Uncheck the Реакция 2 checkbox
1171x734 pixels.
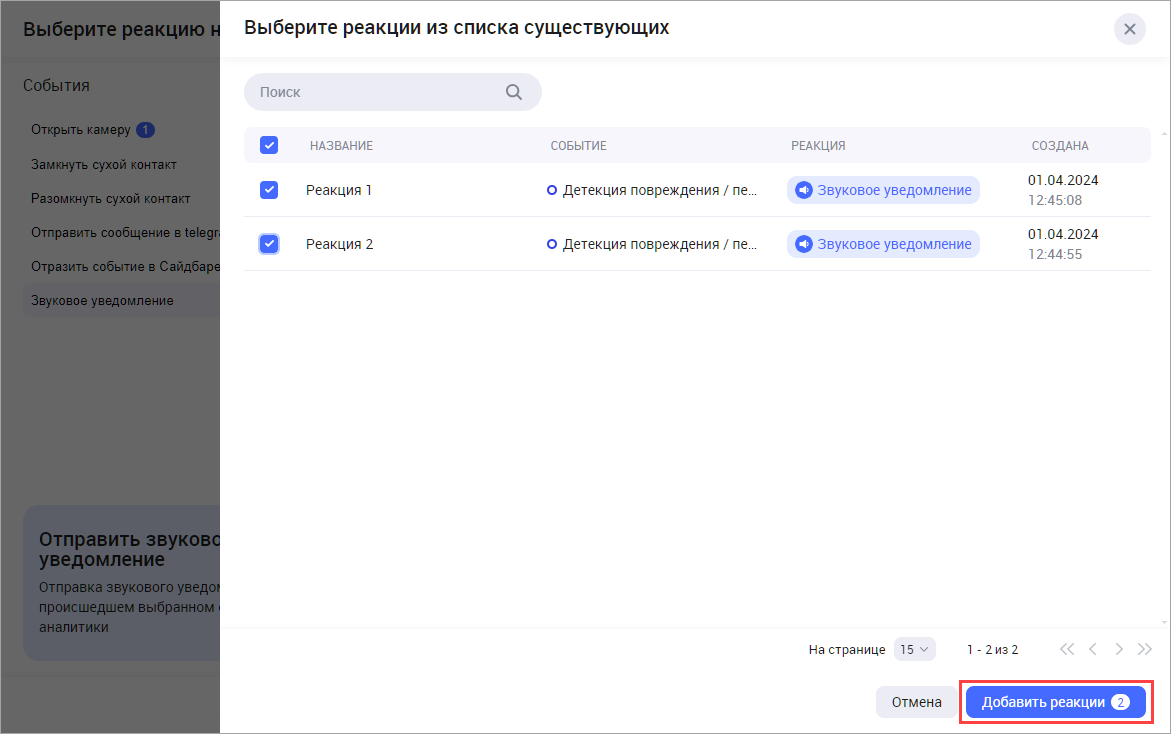point(269,244)
